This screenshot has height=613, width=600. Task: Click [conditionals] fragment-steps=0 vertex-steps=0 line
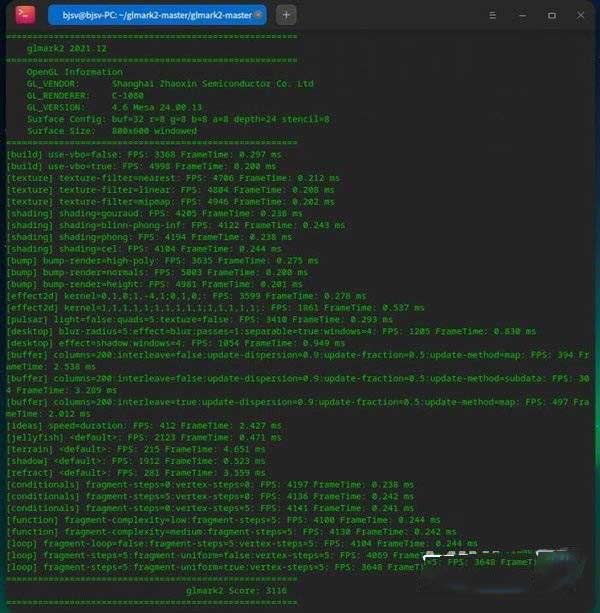tap(210, 484)
